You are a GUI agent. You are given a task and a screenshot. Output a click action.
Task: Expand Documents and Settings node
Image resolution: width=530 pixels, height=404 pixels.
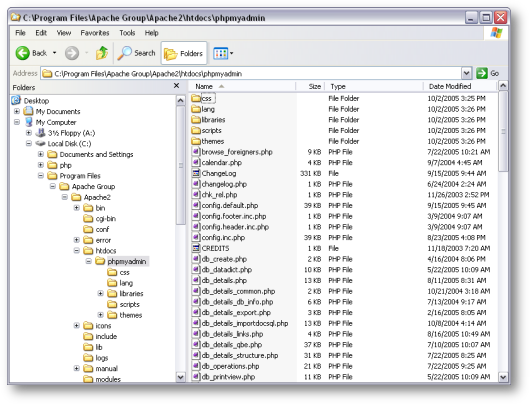coord(41,155)
